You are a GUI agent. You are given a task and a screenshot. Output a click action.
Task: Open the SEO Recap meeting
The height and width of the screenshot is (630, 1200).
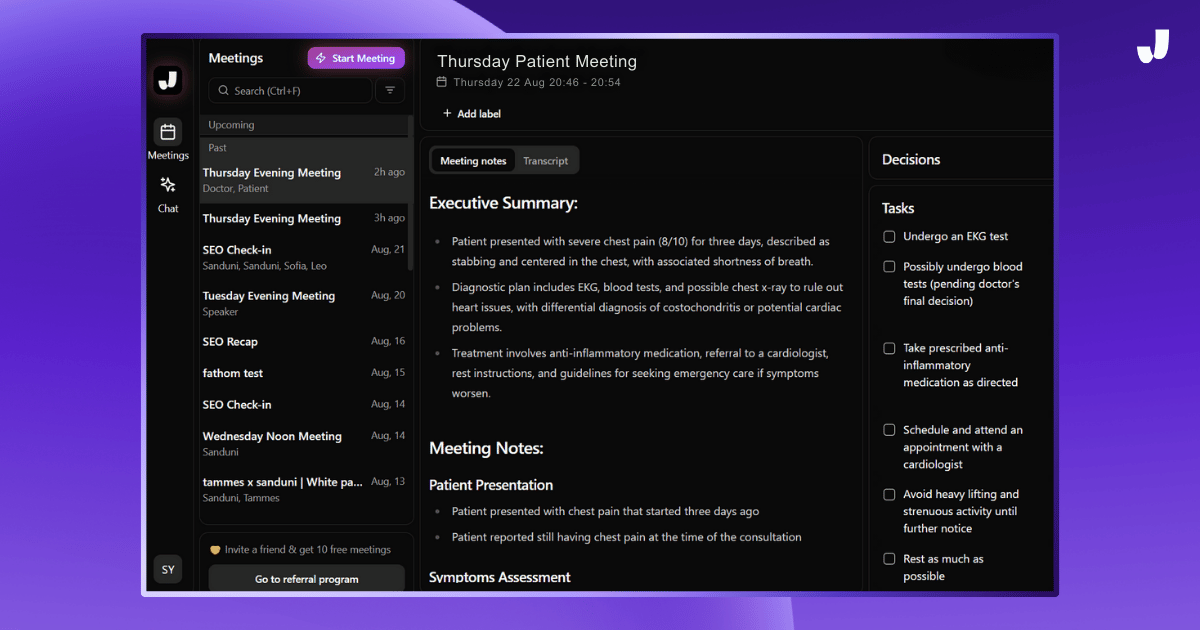coord(304,342)
